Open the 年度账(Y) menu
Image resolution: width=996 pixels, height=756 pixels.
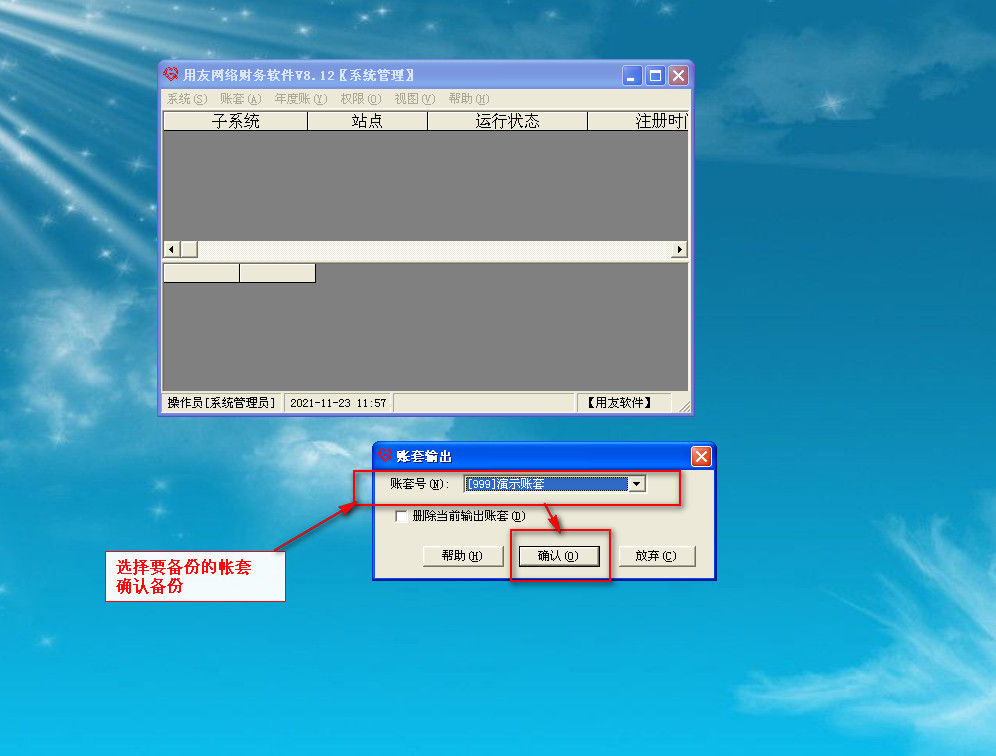(x=301, y=99)
